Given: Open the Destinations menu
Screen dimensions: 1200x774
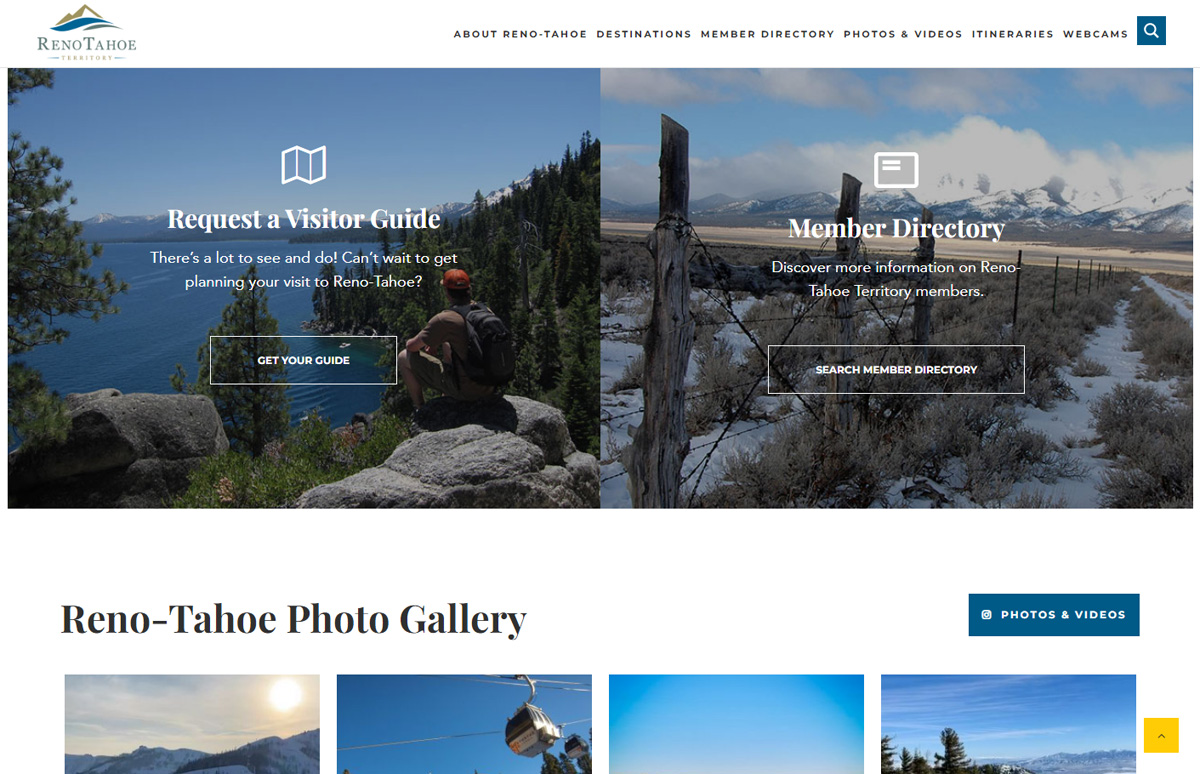Looking at the screenshot, I should pyautogui.click(x=644, y=34).
